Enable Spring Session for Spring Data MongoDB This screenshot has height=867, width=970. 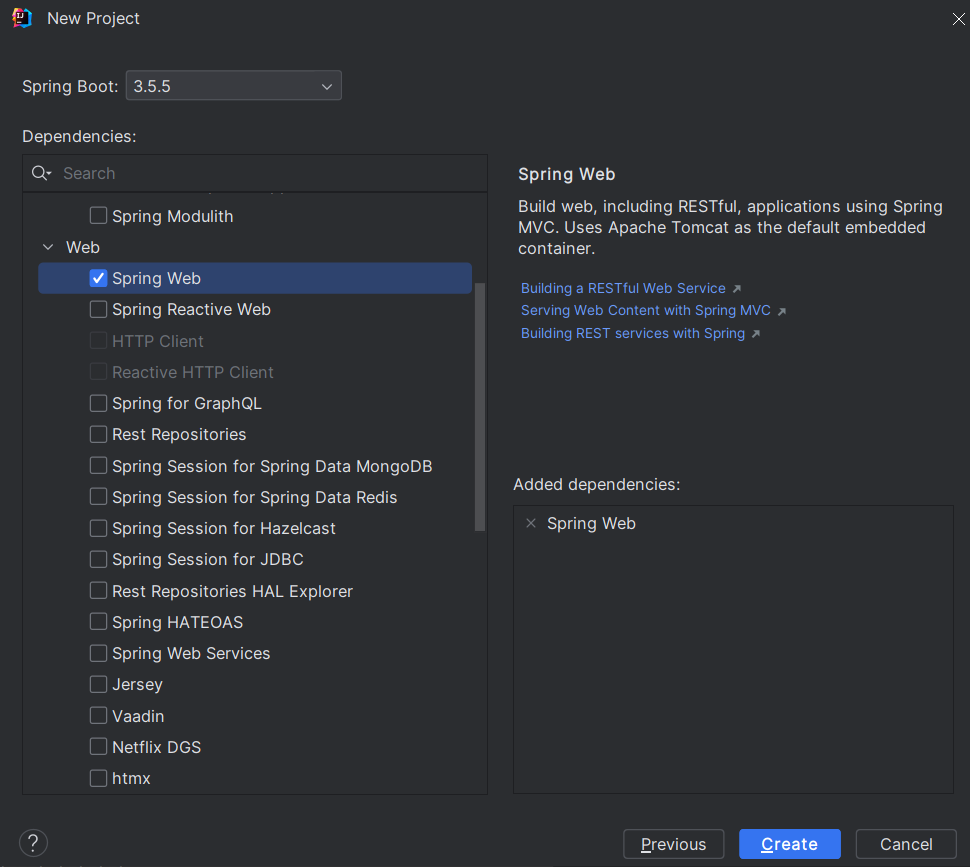98,466
